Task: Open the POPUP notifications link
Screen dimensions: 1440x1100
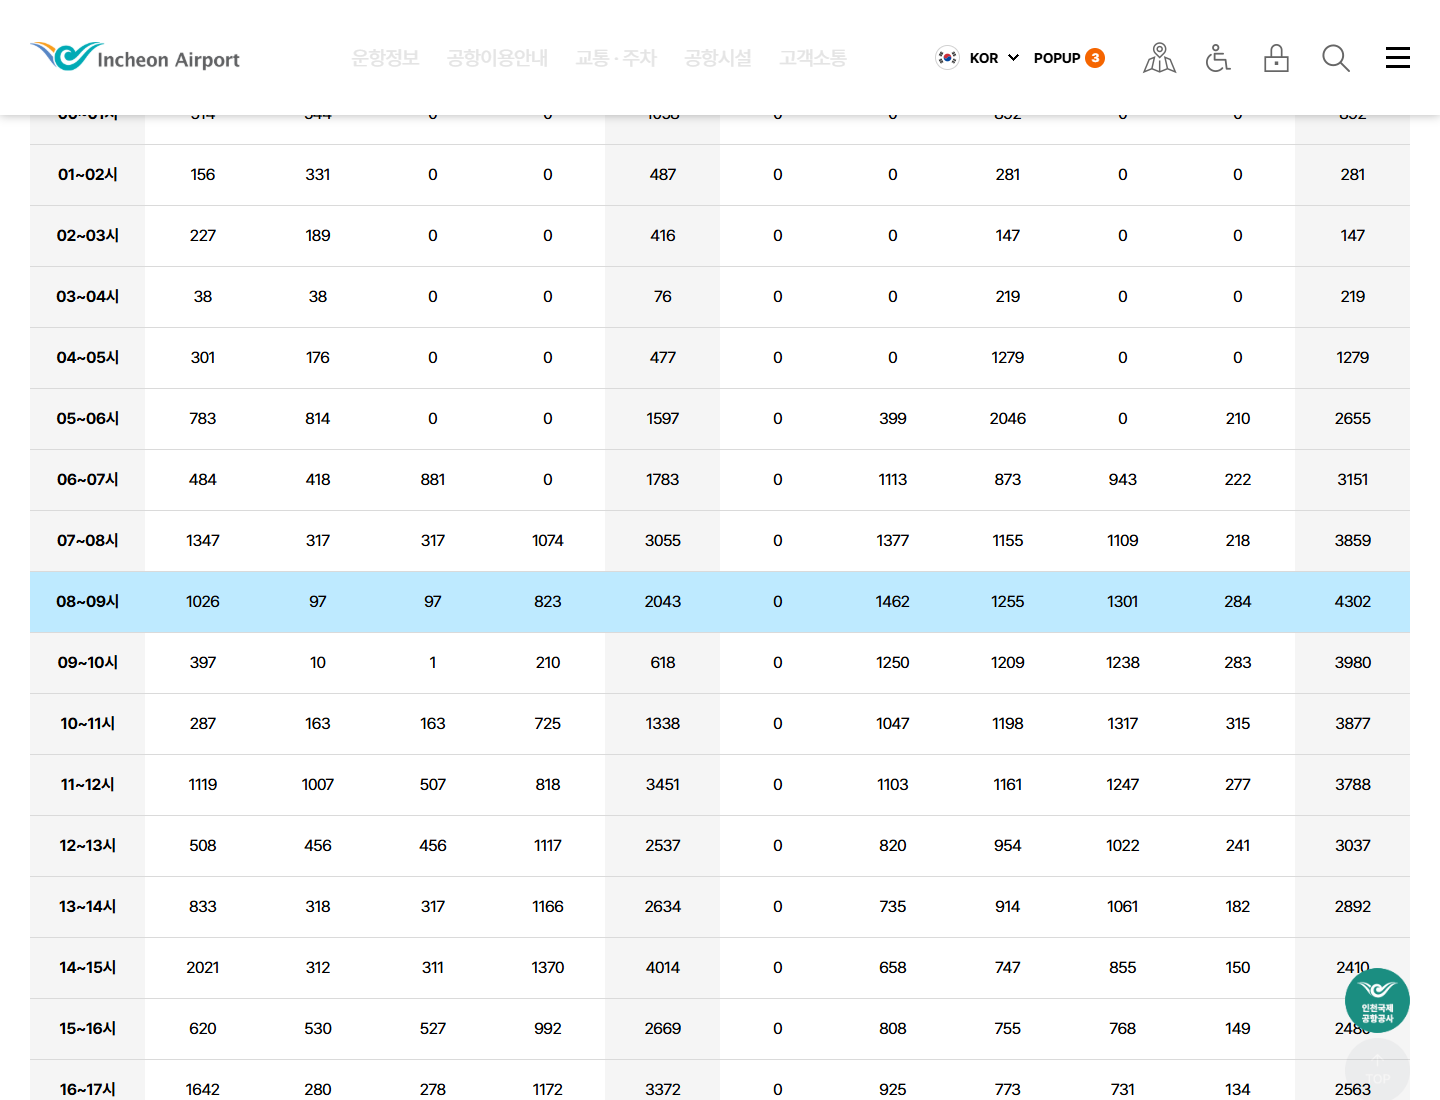Action: click(x=1069, y=58)
